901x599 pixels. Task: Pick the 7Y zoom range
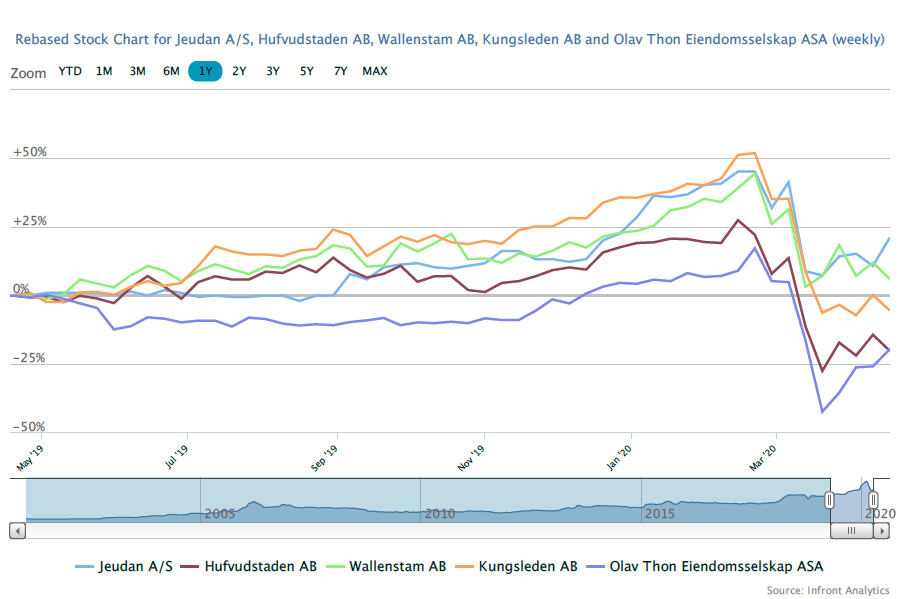point(341,71)
